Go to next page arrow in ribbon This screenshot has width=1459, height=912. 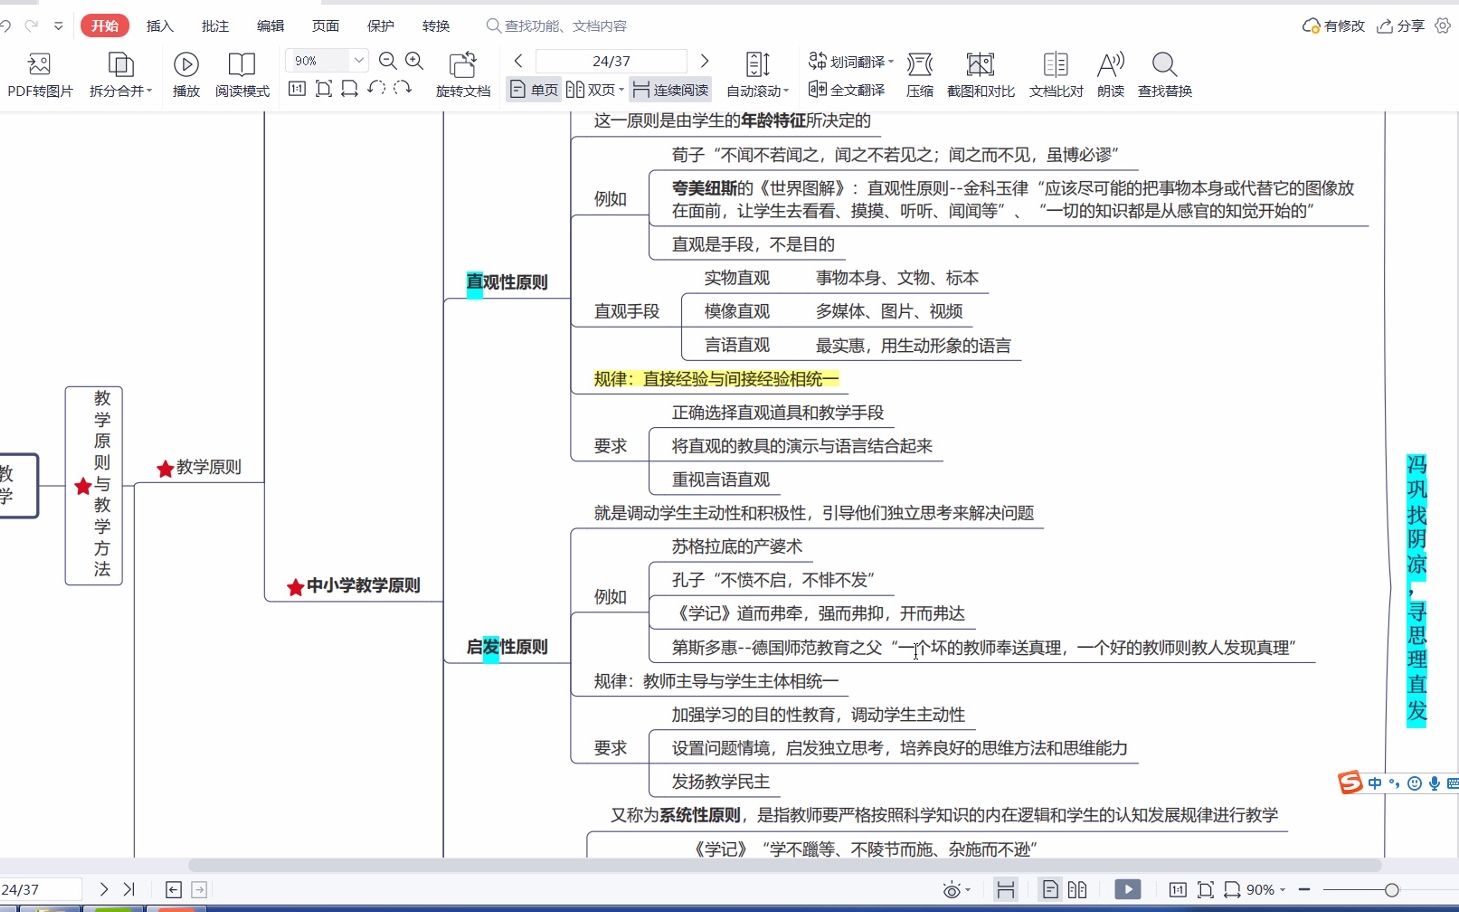click(x=704, y=61)
